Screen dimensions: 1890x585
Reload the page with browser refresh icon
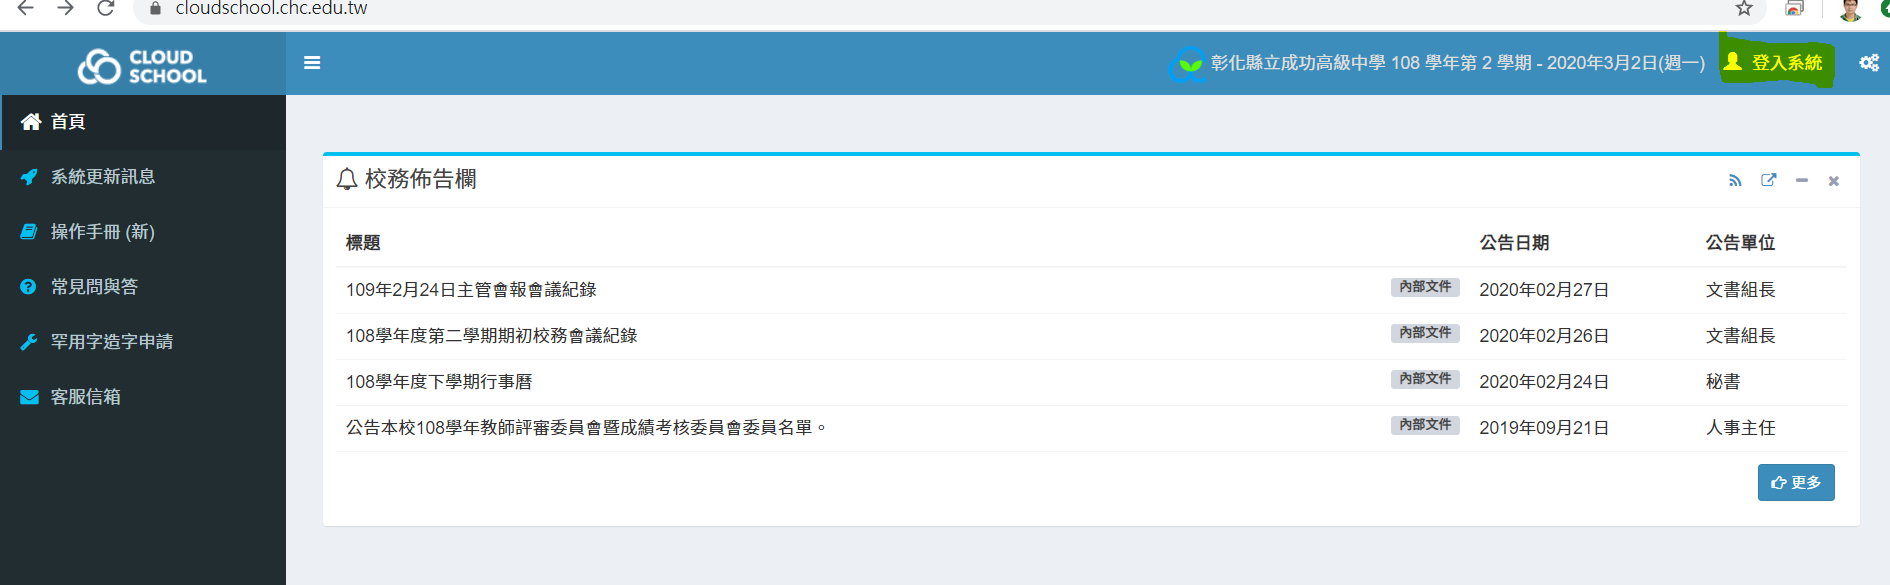pyautogui.click(x=106, y=8)
